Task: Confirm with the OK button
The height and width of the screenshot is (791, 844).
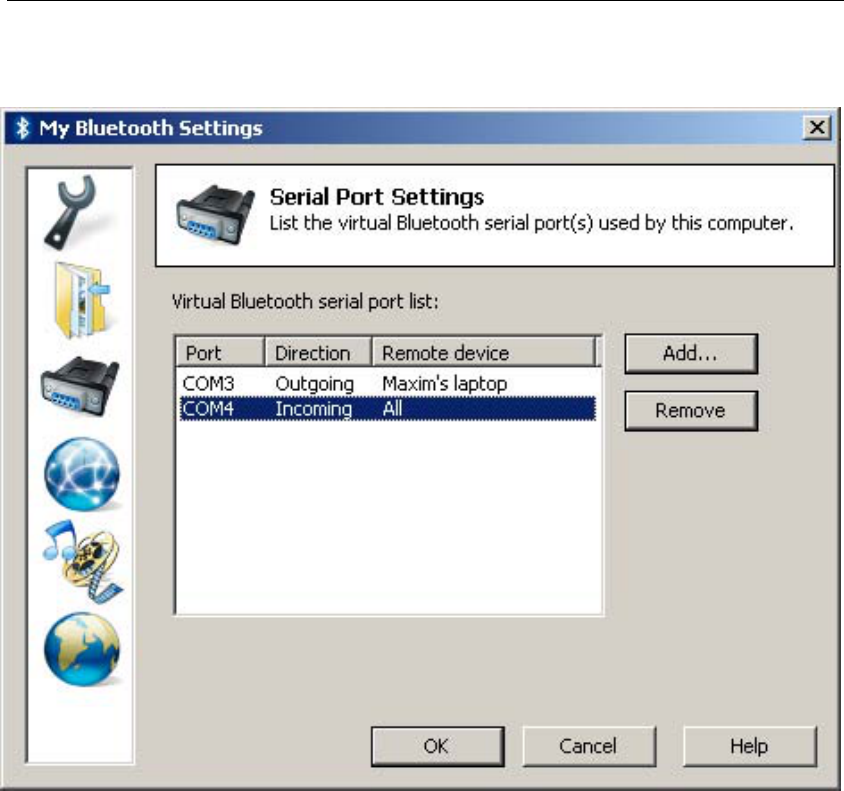Action: [x=438, y=746]
